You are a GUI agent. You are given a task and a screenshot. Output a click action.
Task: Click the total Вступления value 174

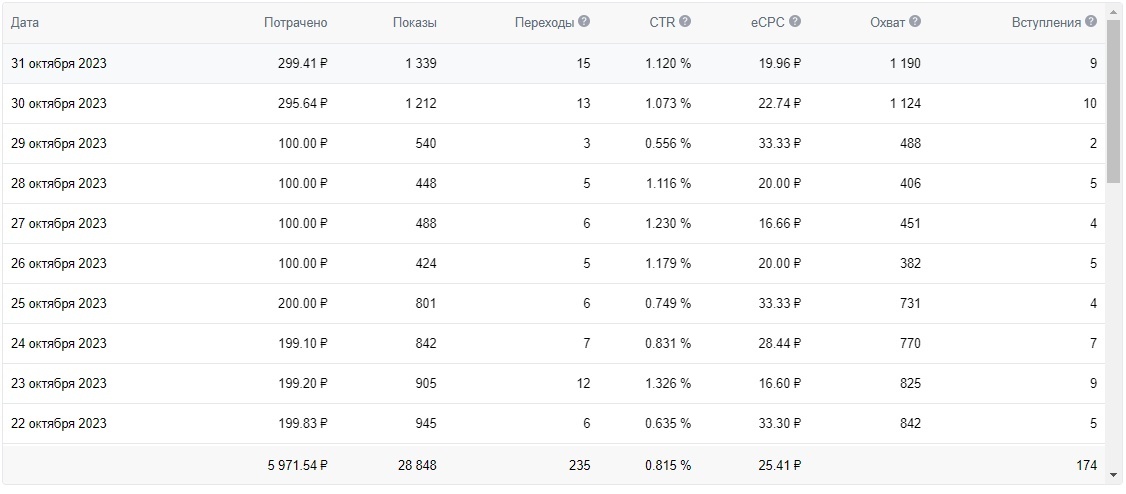click(1085, 465)
